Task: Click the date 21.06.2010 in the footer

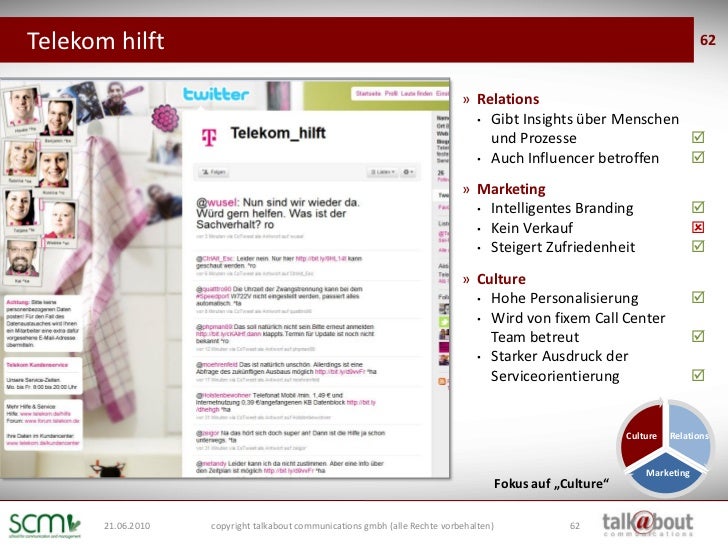Action: coord(127,526)
